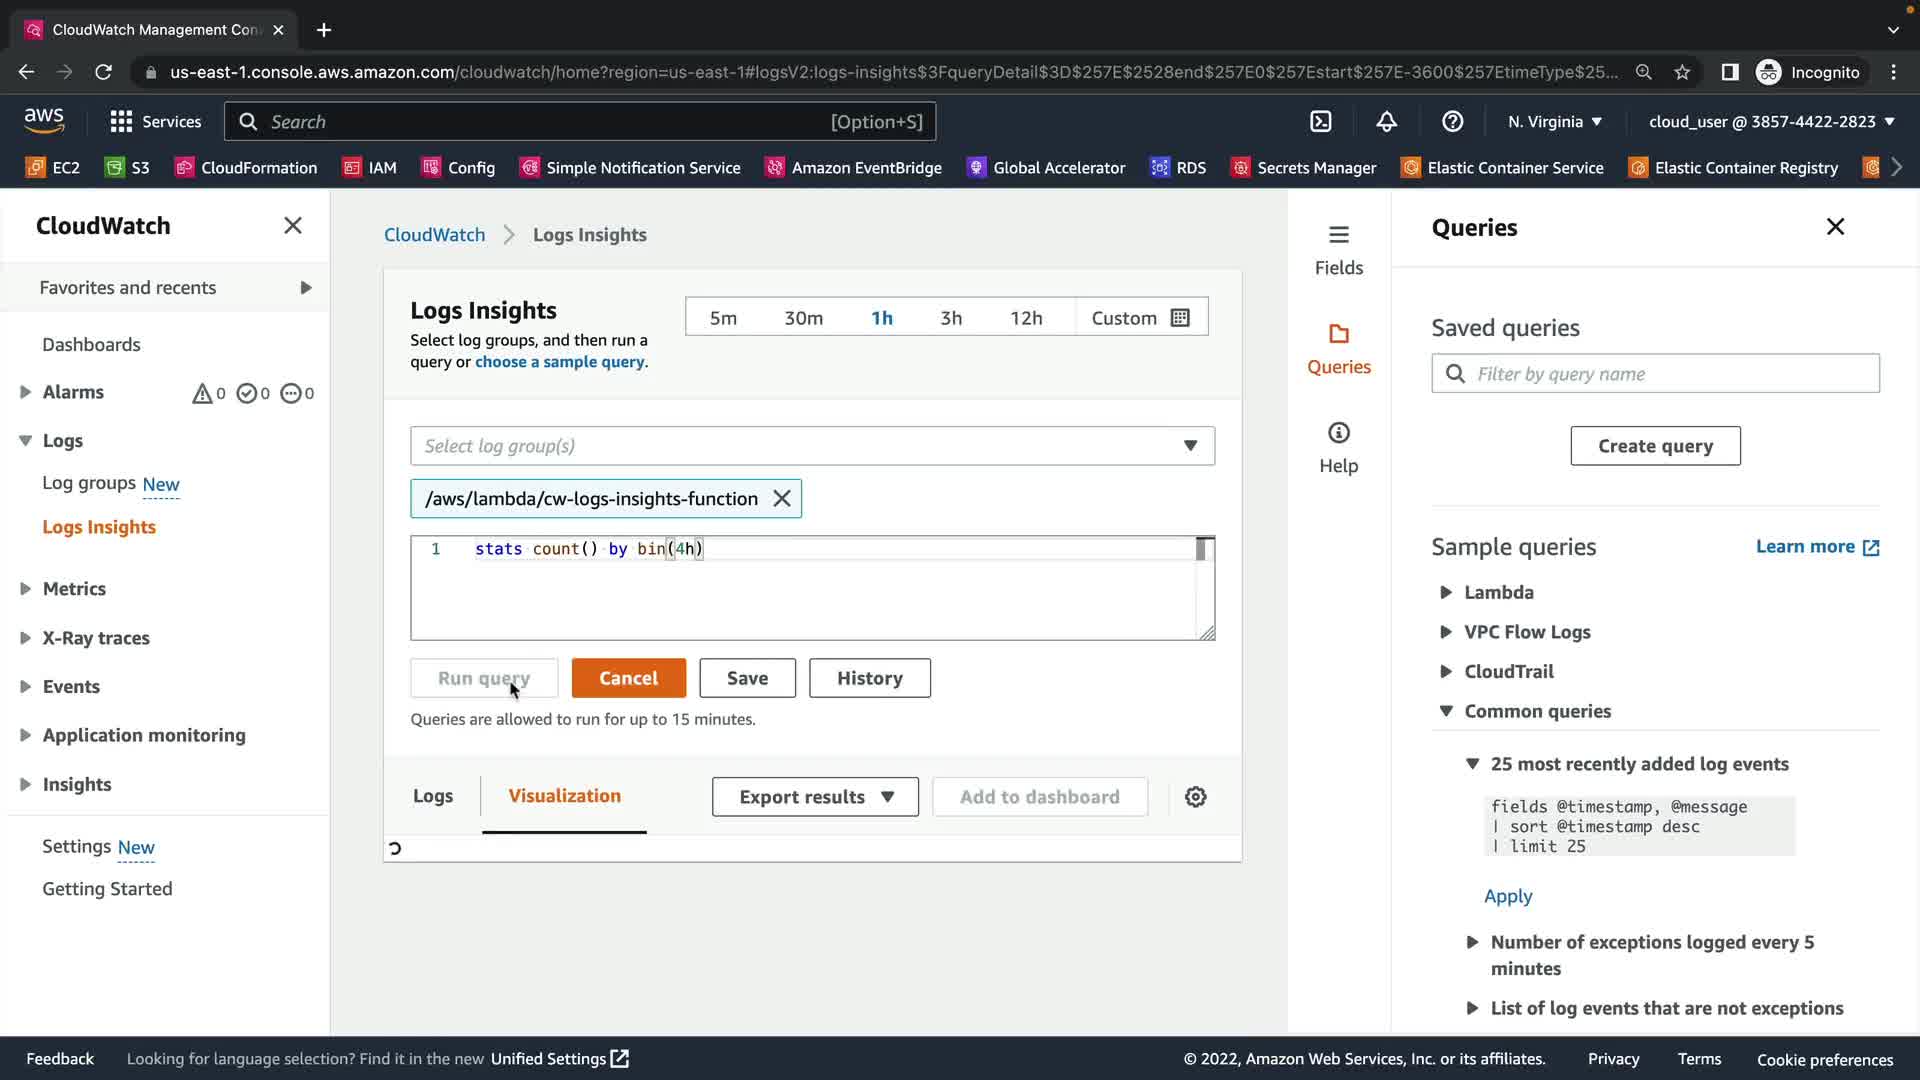Open the Services grid menu

[x=155, y=121]
